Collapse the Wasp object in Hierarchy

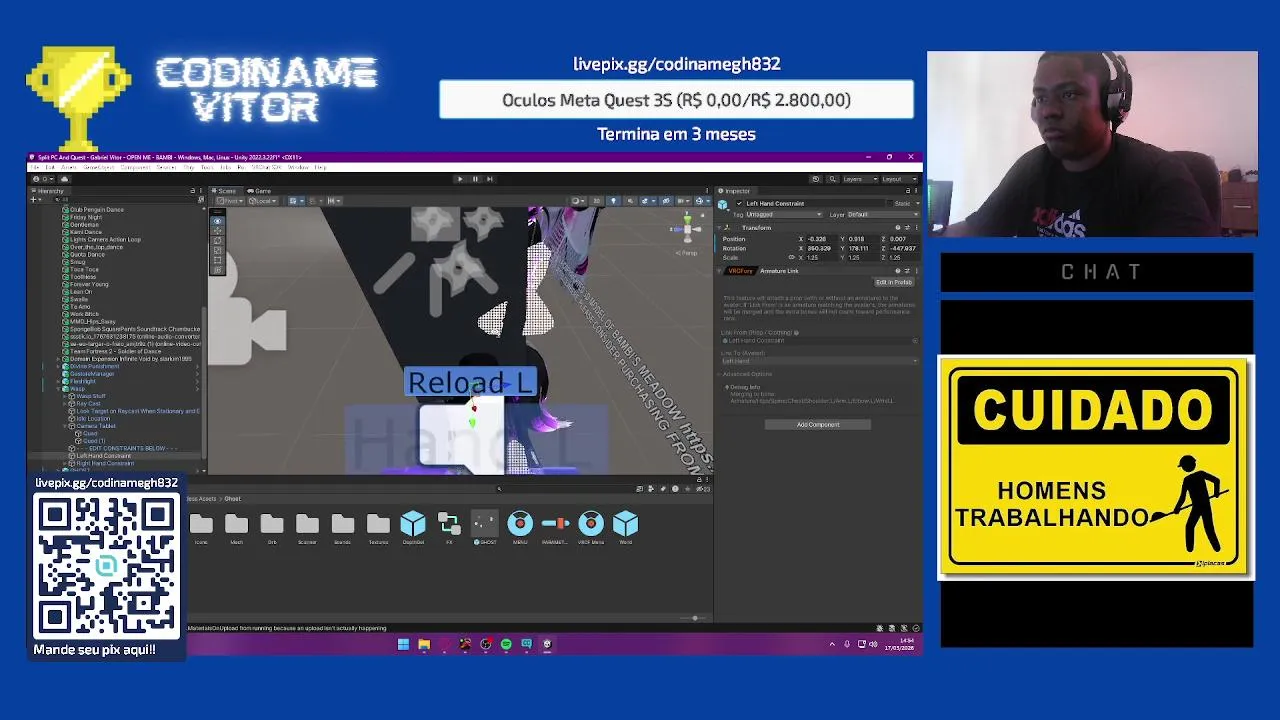pos(58,389)
